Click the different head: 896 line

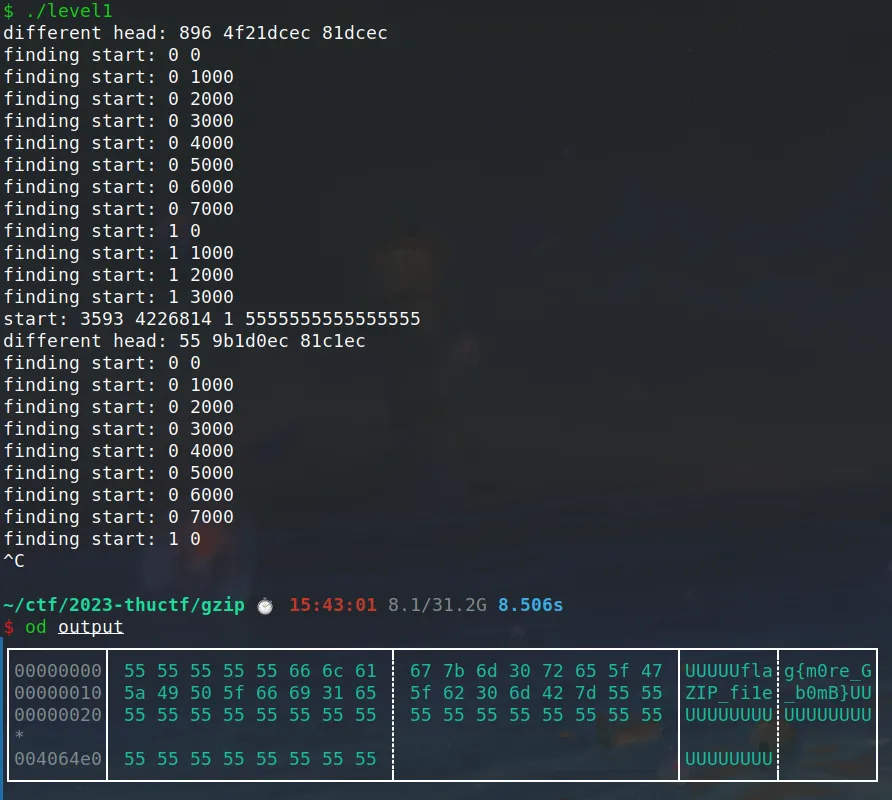coord(195,33)
